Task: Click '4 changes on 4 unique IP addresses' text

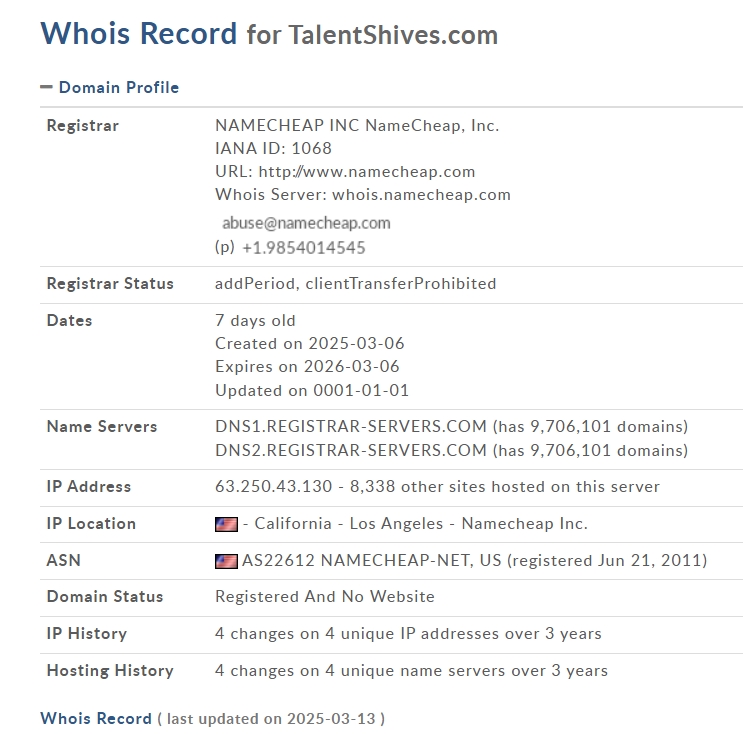Action: (357, 634)
